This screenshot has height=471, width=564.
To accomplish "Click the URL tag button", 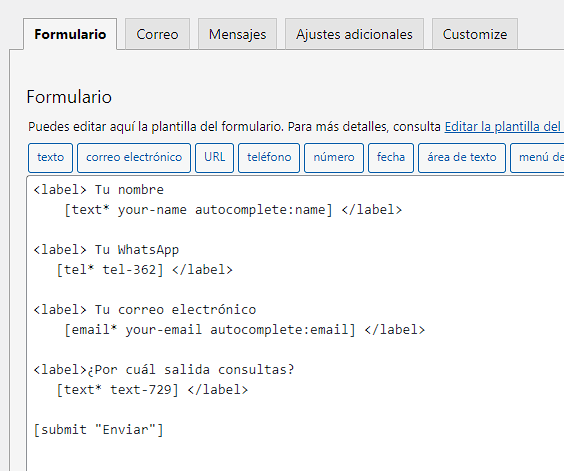I will coord(214,158).
